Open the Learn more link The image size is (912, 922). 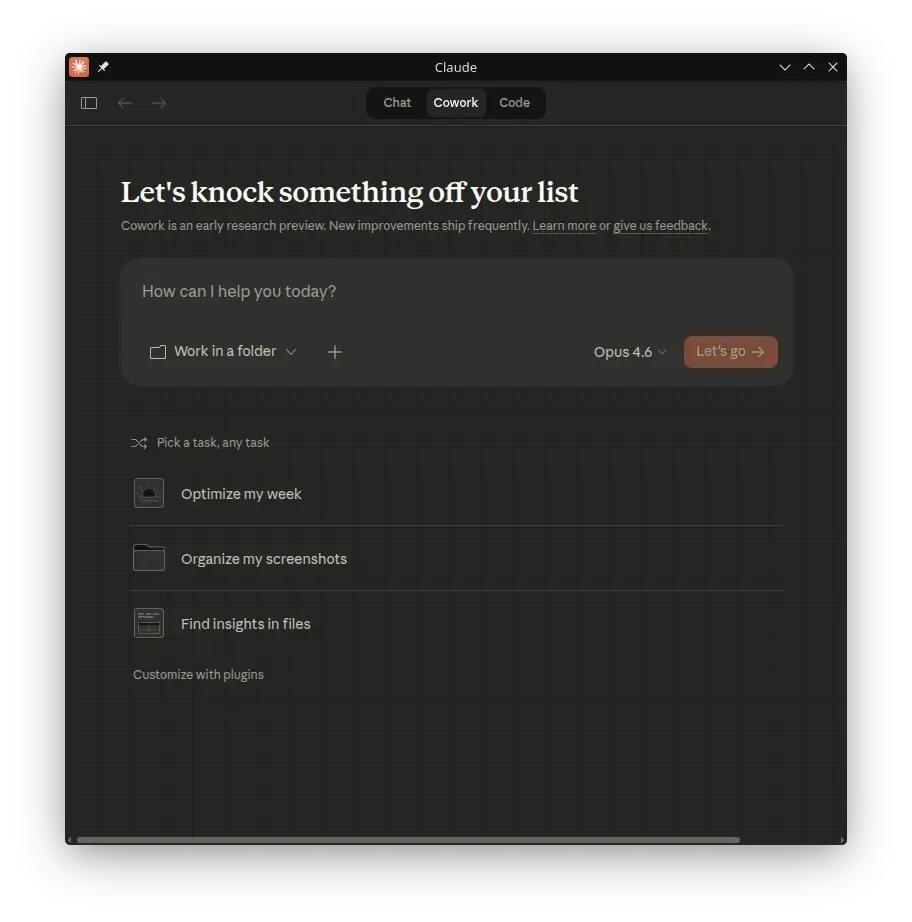tap(564, 225)
